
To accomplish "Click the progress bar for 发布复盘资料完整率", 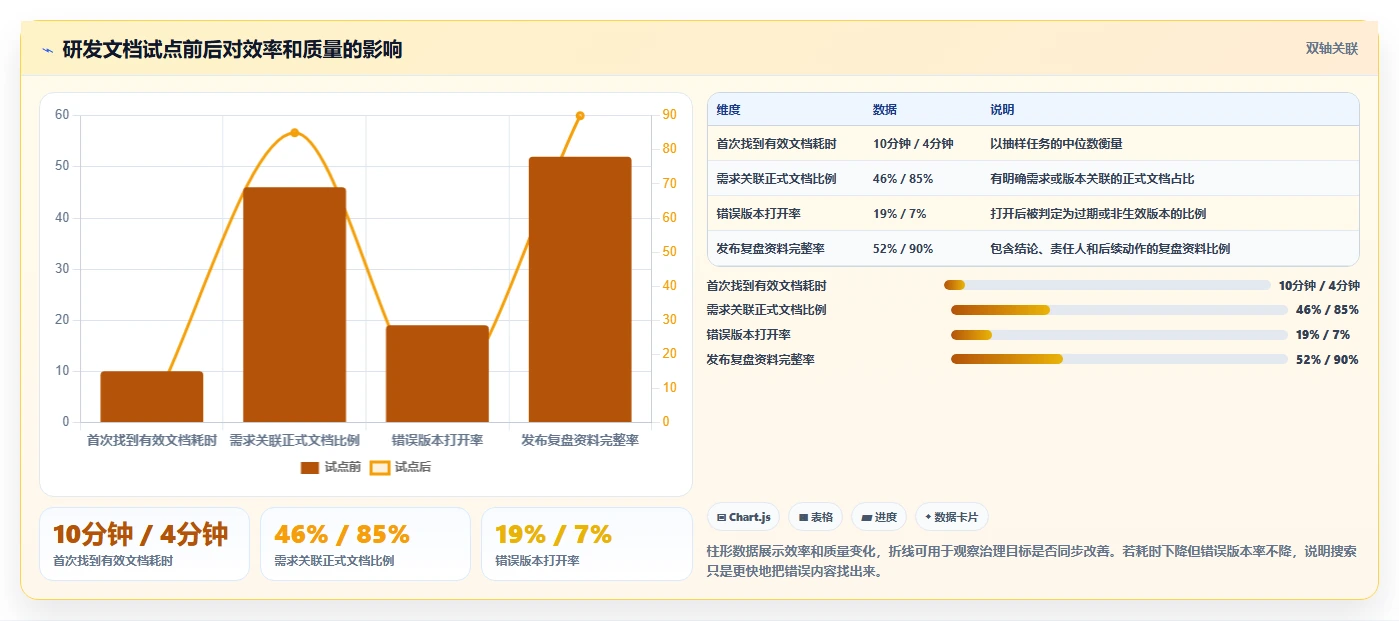I will [x=1119, y=359].
